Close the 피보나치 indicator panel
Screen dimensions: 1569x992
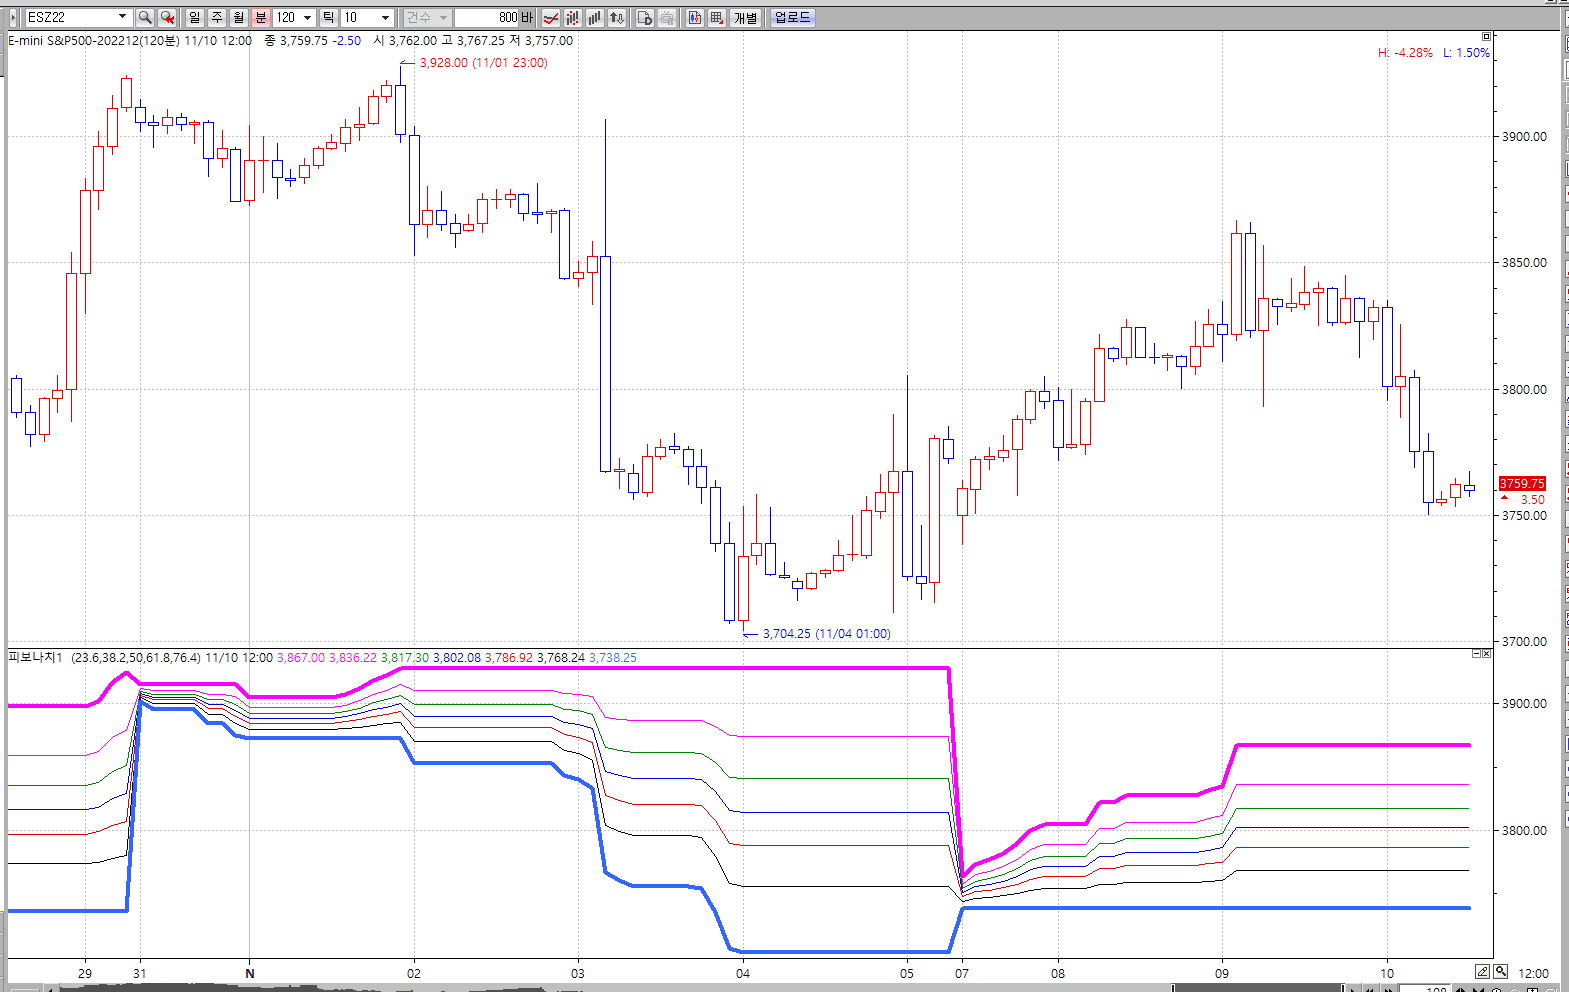coord(1486,653)
